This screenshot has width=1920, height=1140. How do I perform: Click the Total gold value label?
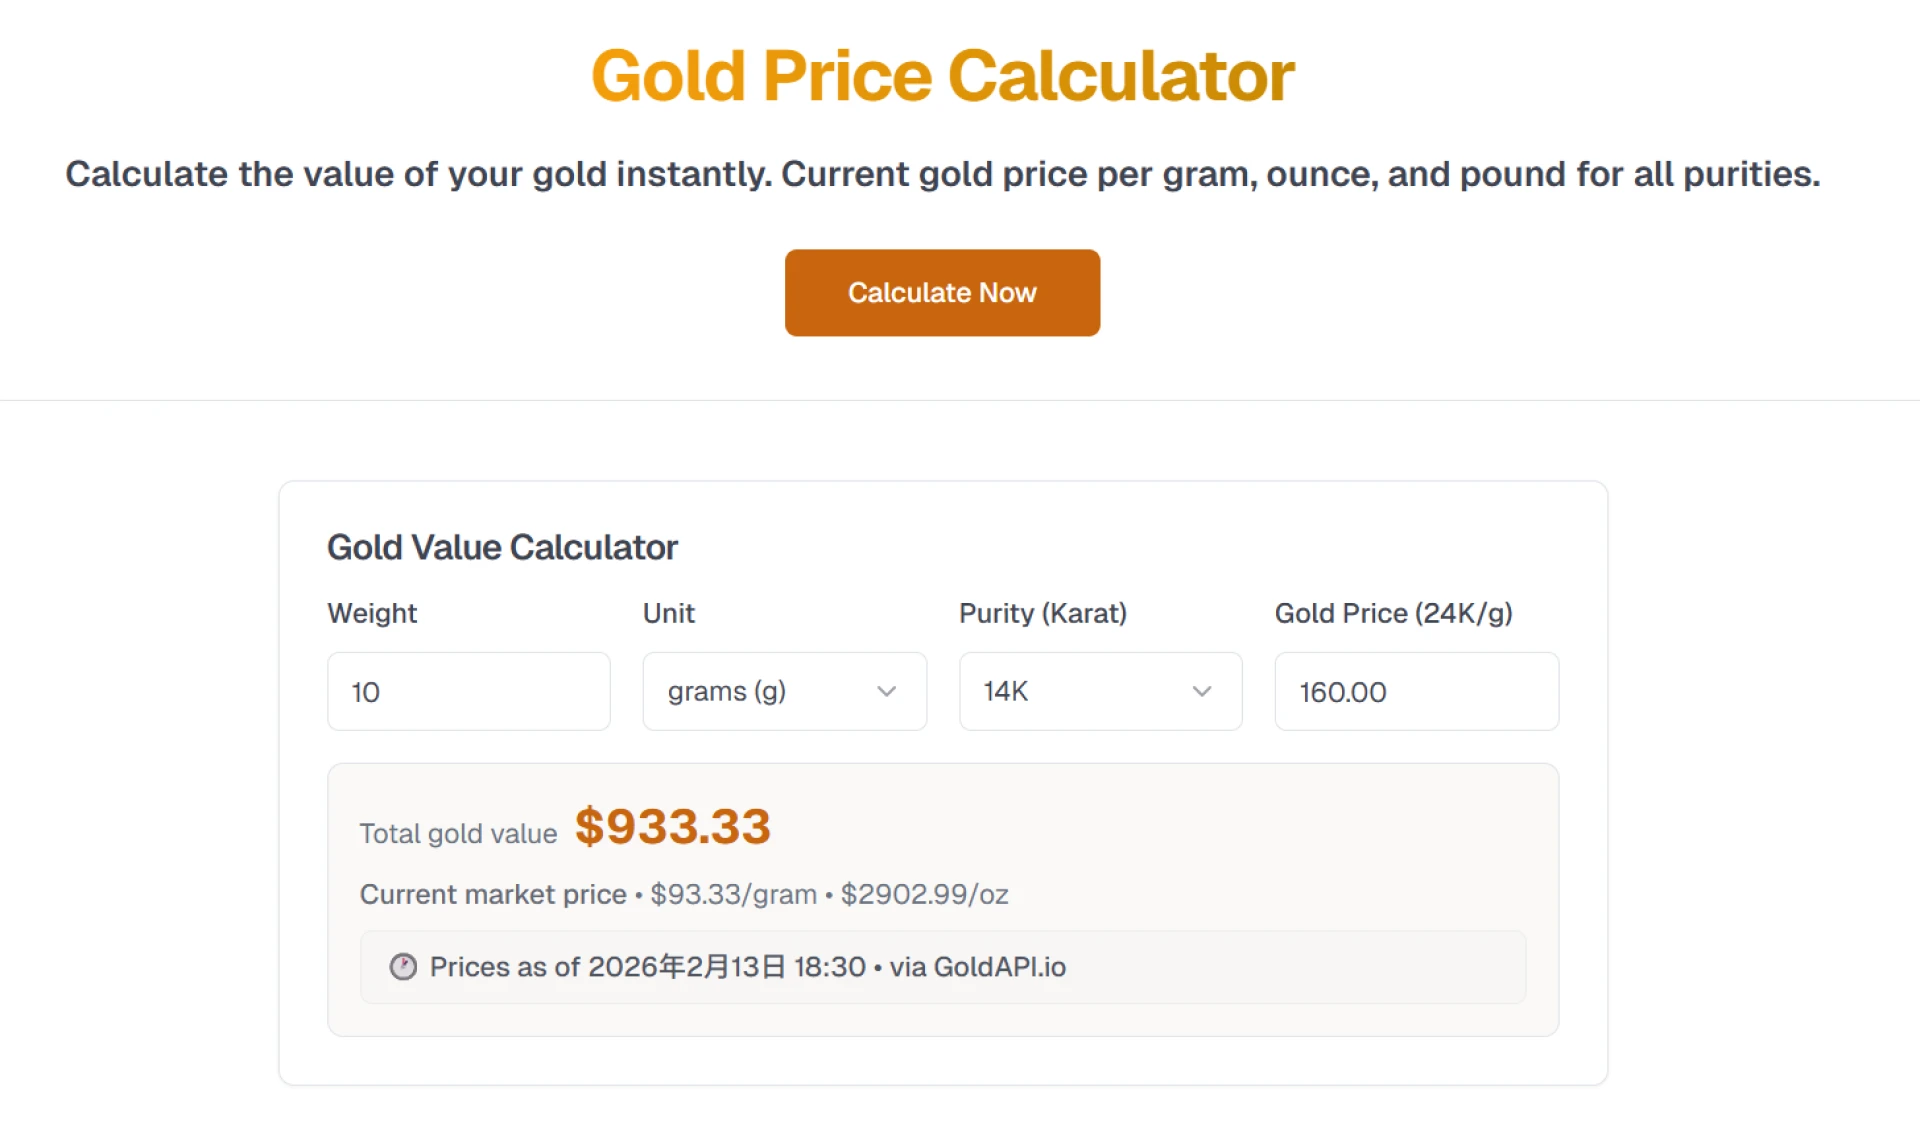pos(458,833)
